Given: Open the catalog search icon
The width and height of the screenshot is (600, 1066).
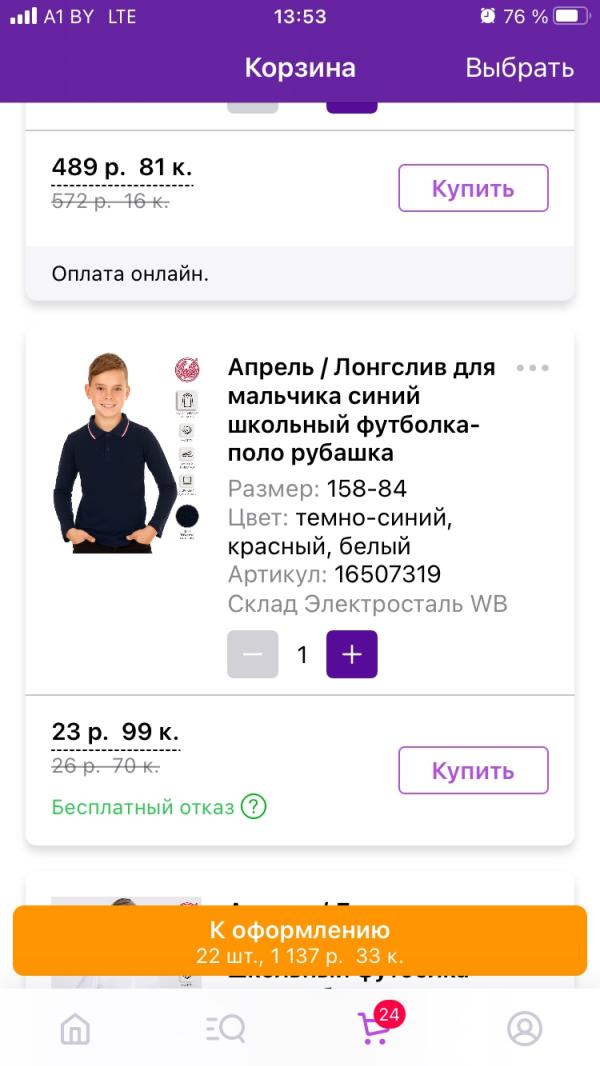Looking at the screenshot, I should tap(225, 1027).
